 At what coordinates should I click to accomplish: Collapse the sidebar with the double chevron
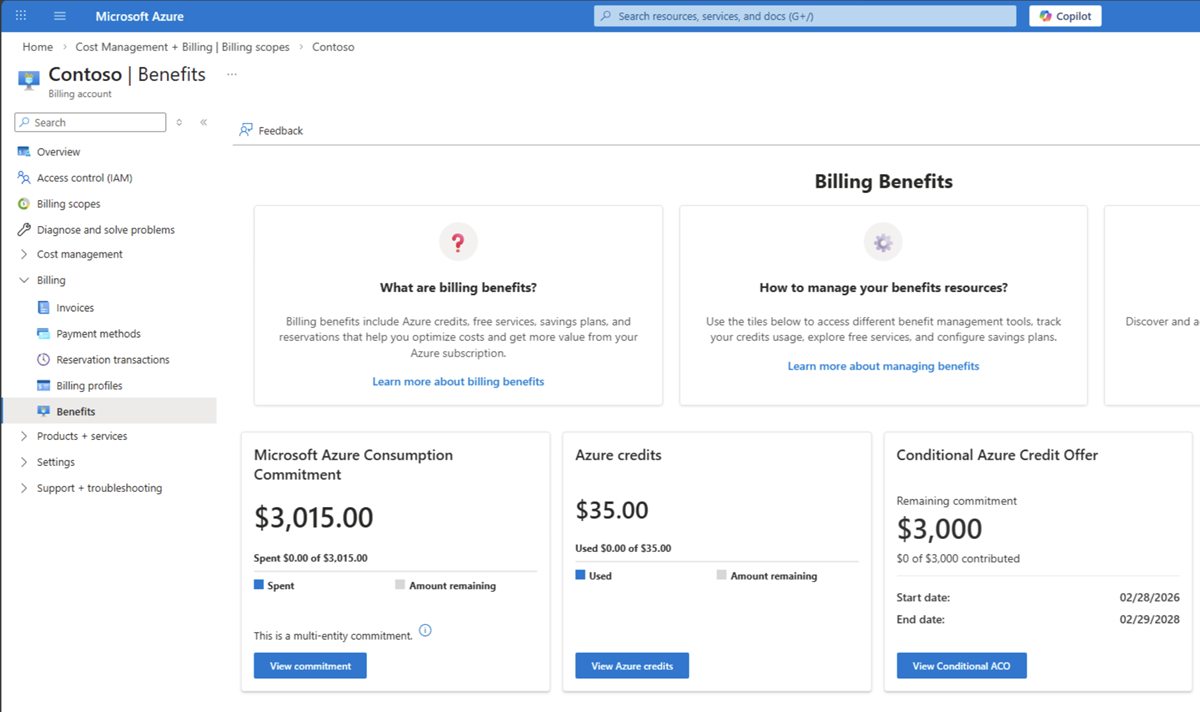click(x=203, y=122)
